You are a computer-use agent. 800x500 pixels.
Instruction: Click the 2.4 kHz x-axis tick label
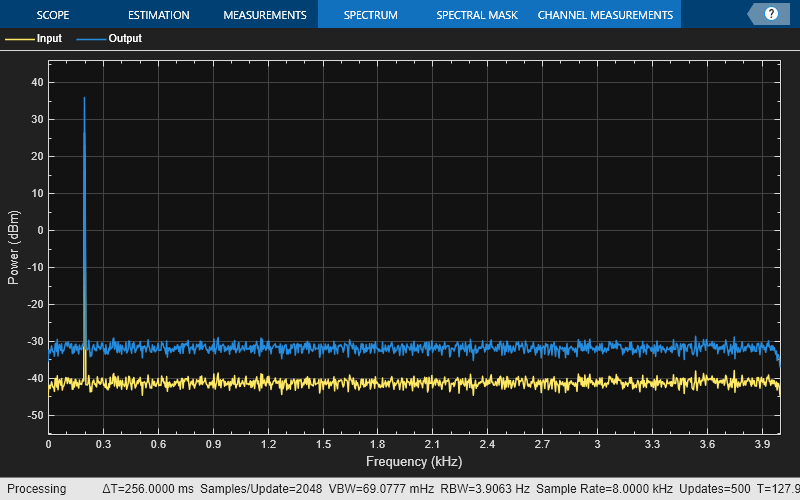pyautogui.click(x=487, y=444)
